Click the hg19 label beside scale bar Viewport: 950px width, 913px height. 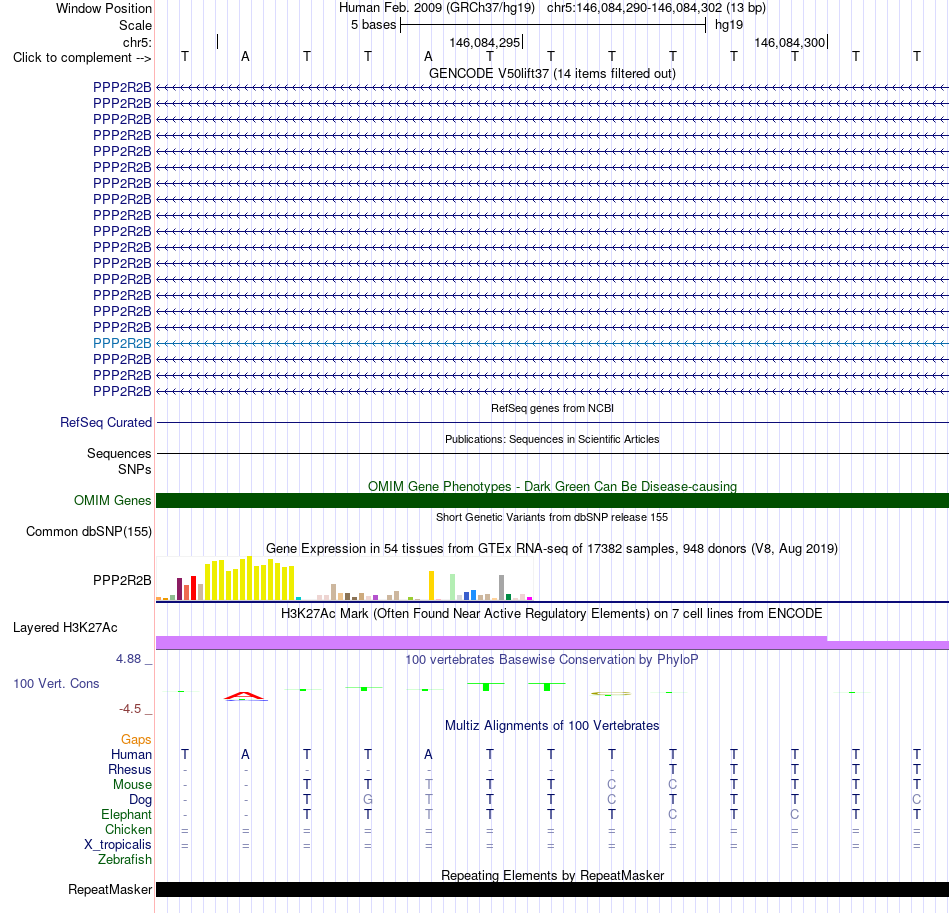click(x=729, y=25)
